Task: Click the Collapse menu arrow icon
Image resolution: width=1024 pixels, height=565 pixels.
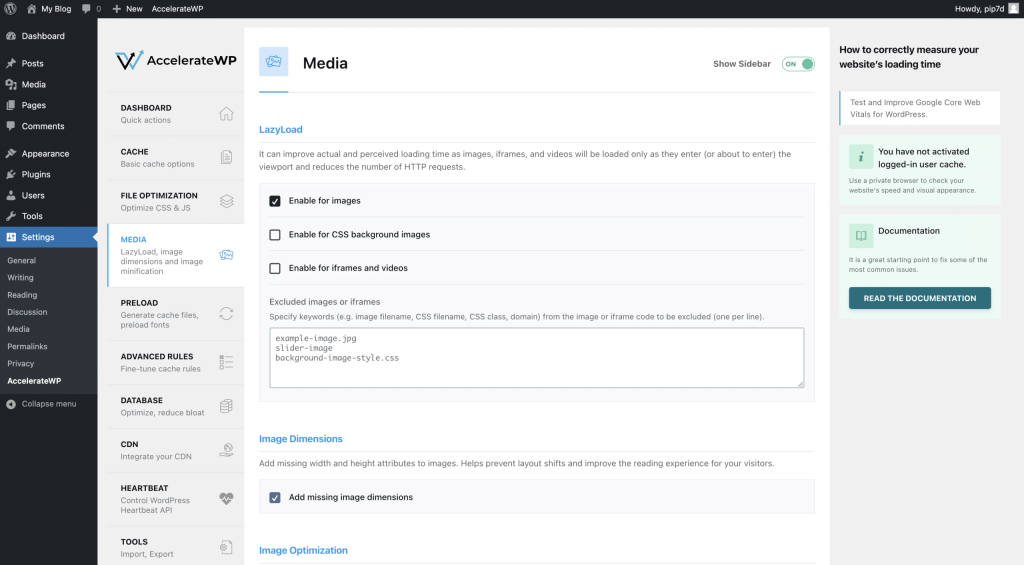Action: point(11,404)
